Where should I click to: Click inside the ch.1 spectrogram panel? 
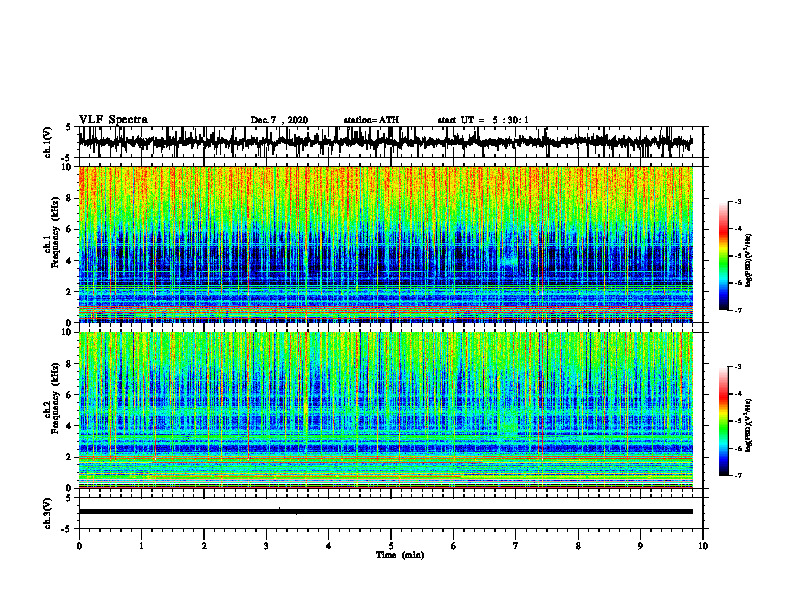pos(385,244)
